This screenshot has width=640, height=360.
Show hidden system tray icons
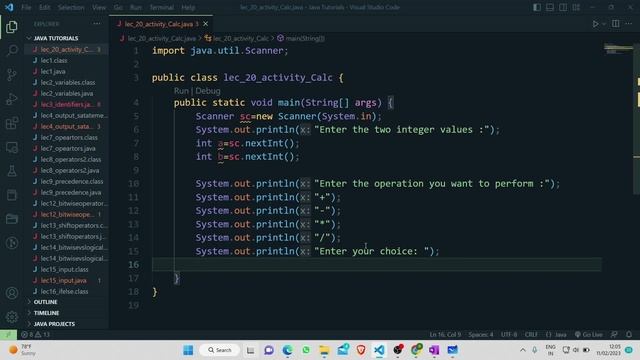click(522, 350)
